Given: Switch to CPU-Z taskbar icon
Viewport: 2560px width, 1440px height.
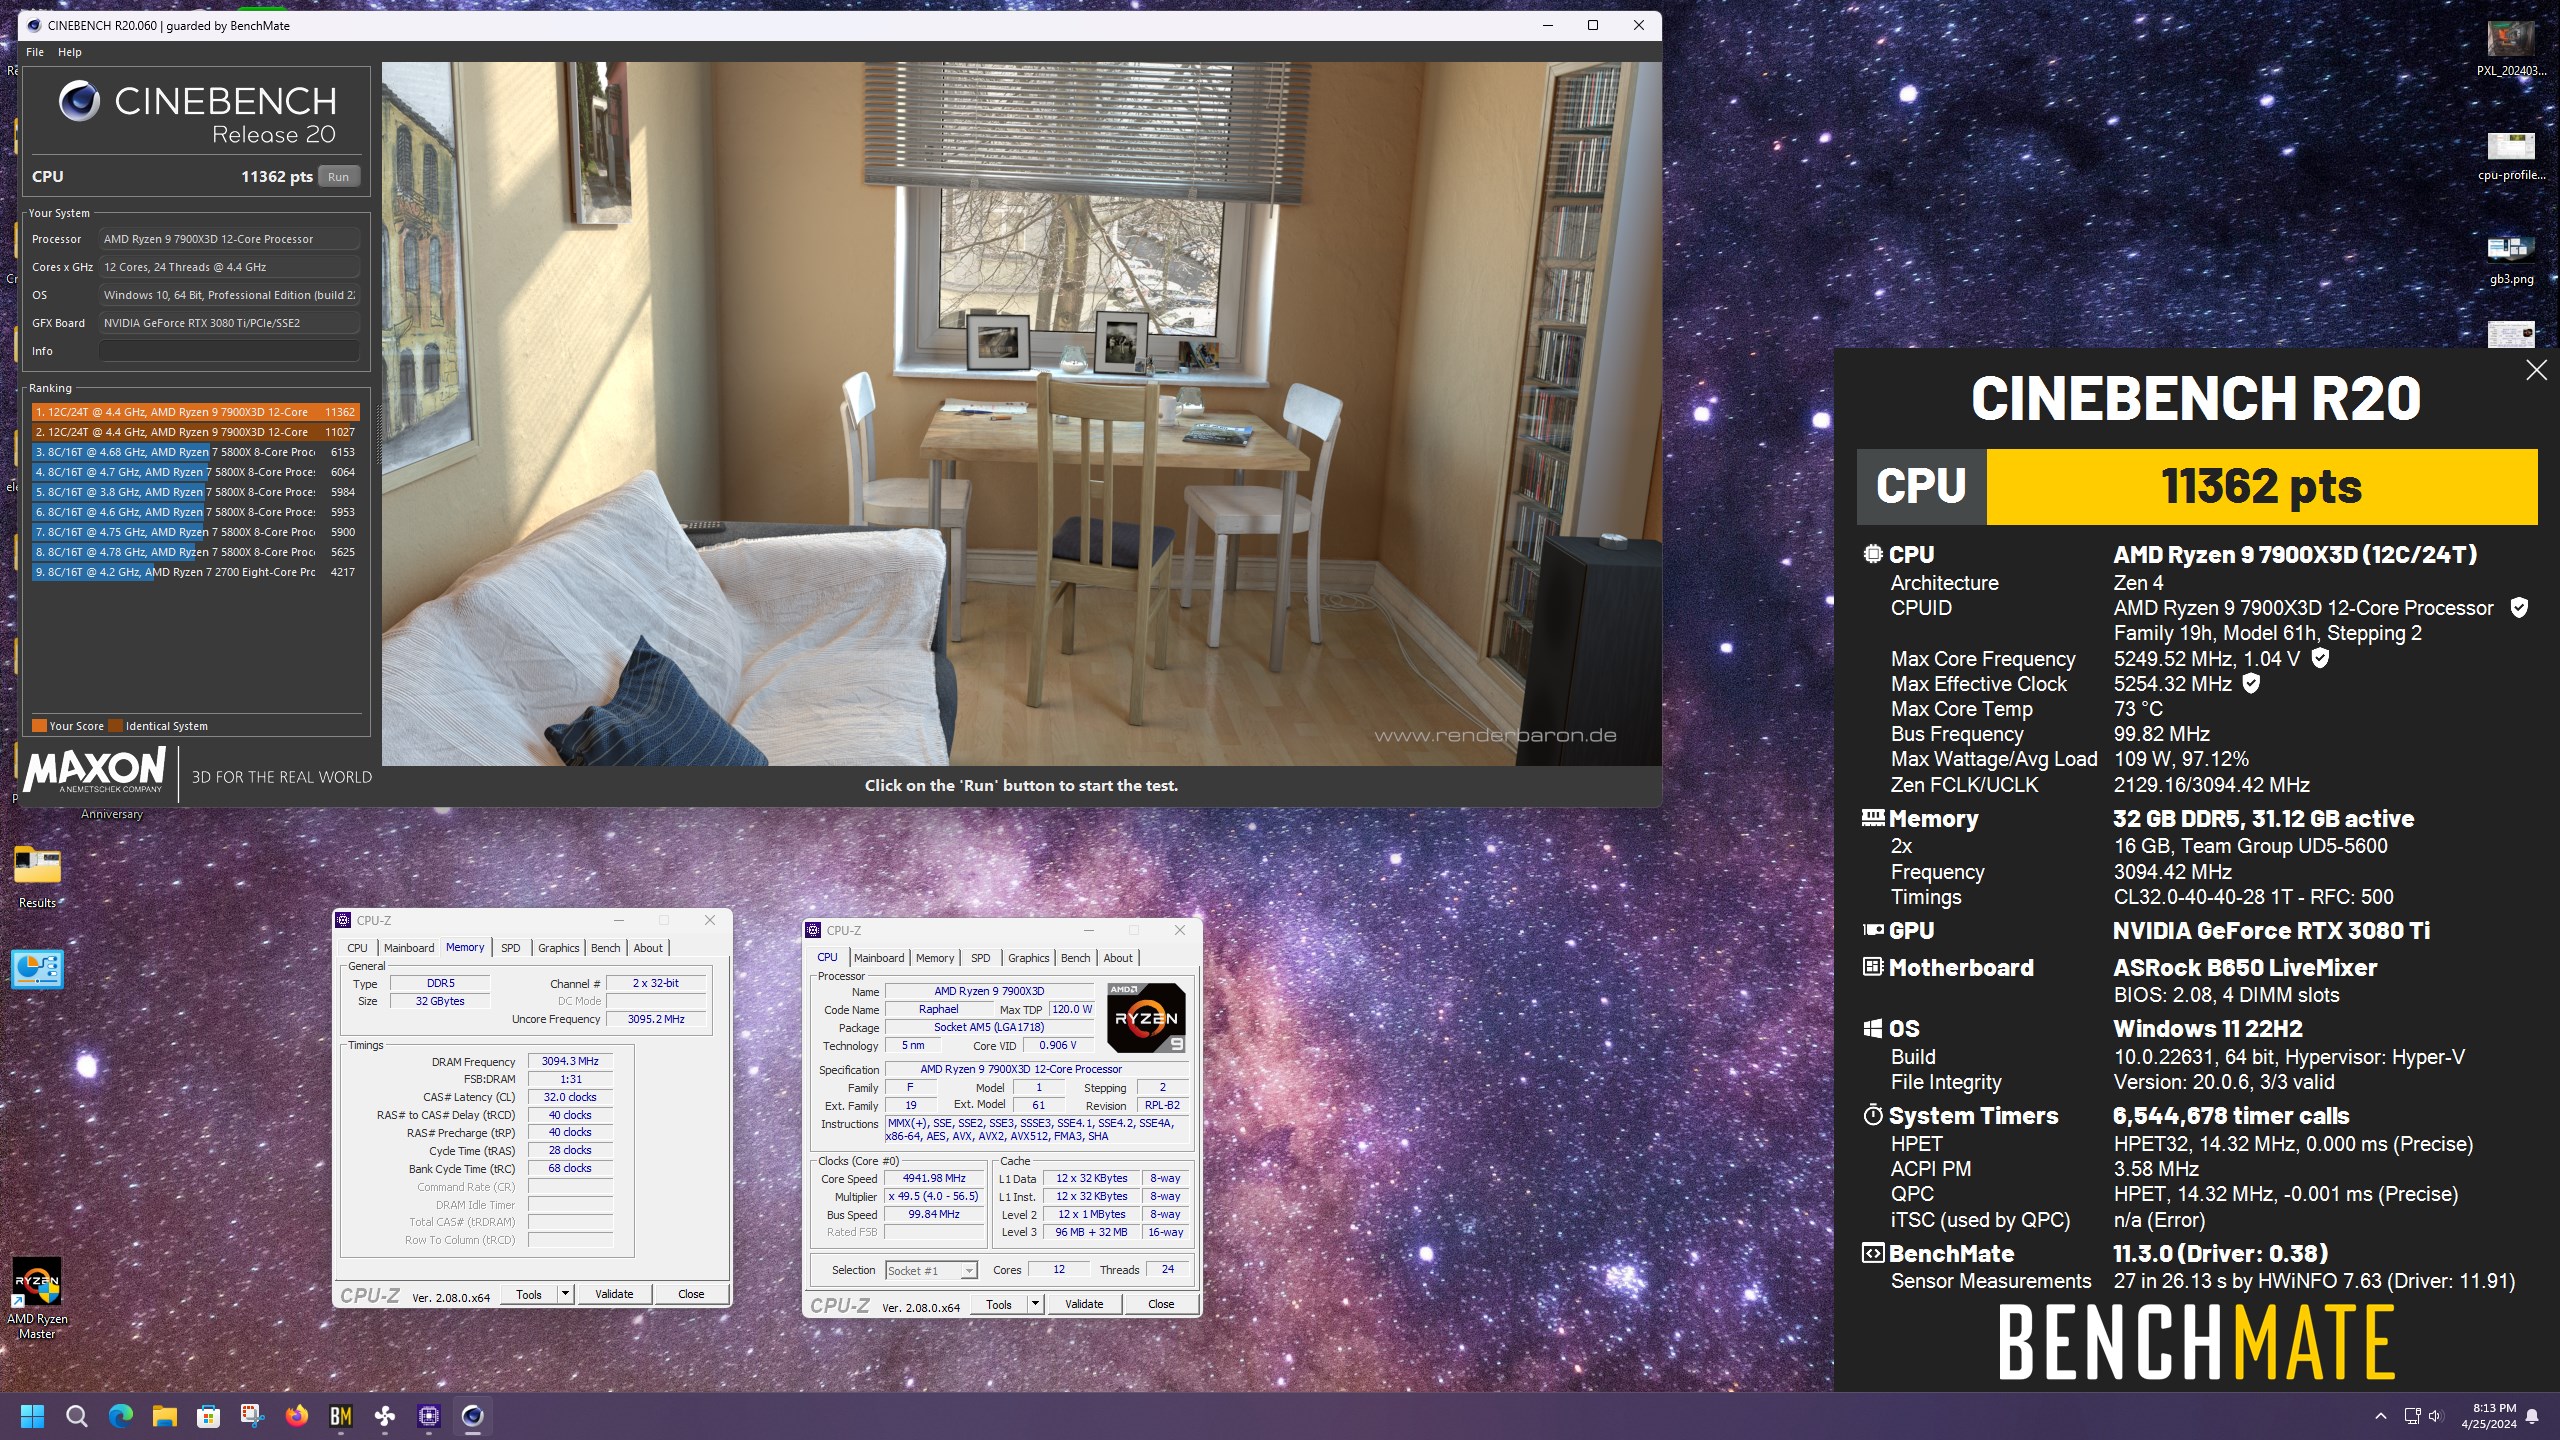Looking at the screenshot, I should (429, 1416).
